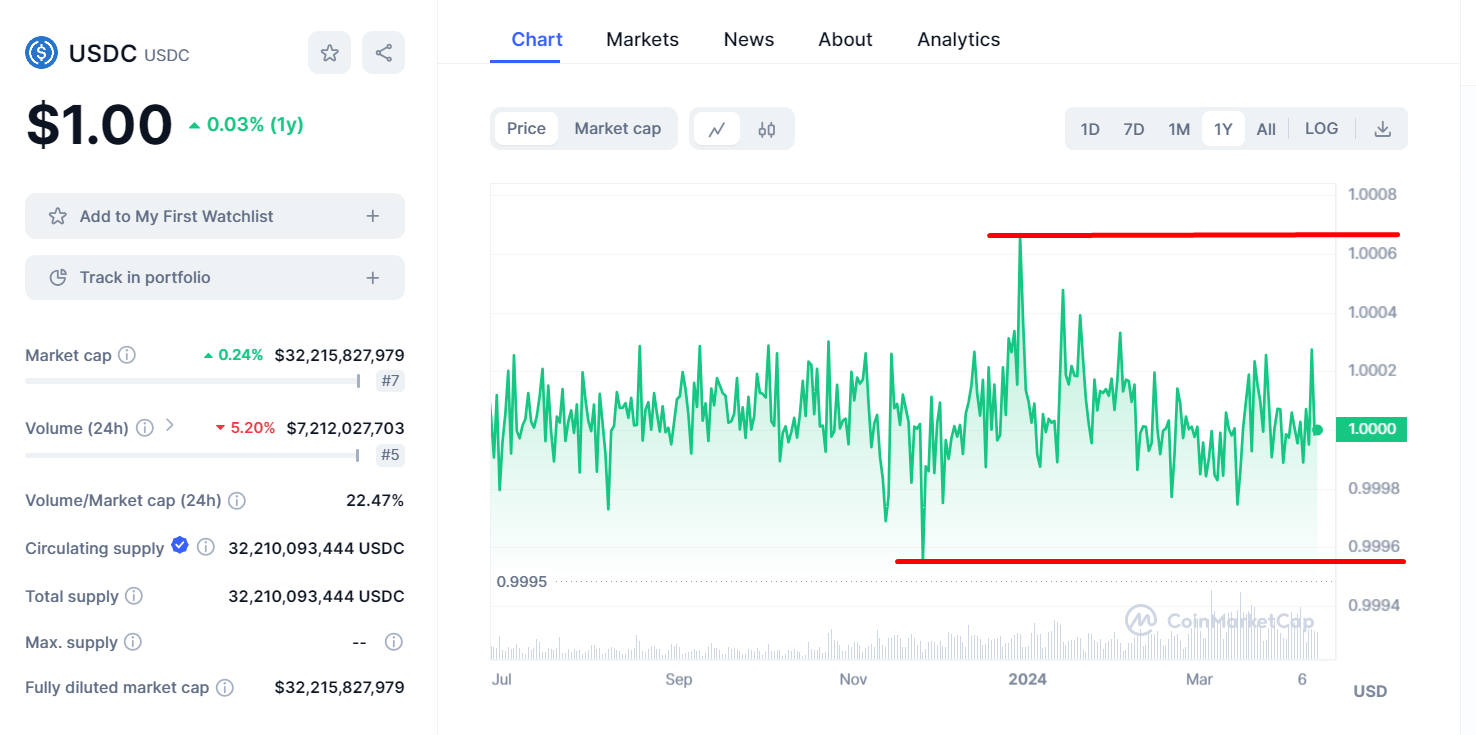Add to My First Watchlist

click(x=215, y=216)
